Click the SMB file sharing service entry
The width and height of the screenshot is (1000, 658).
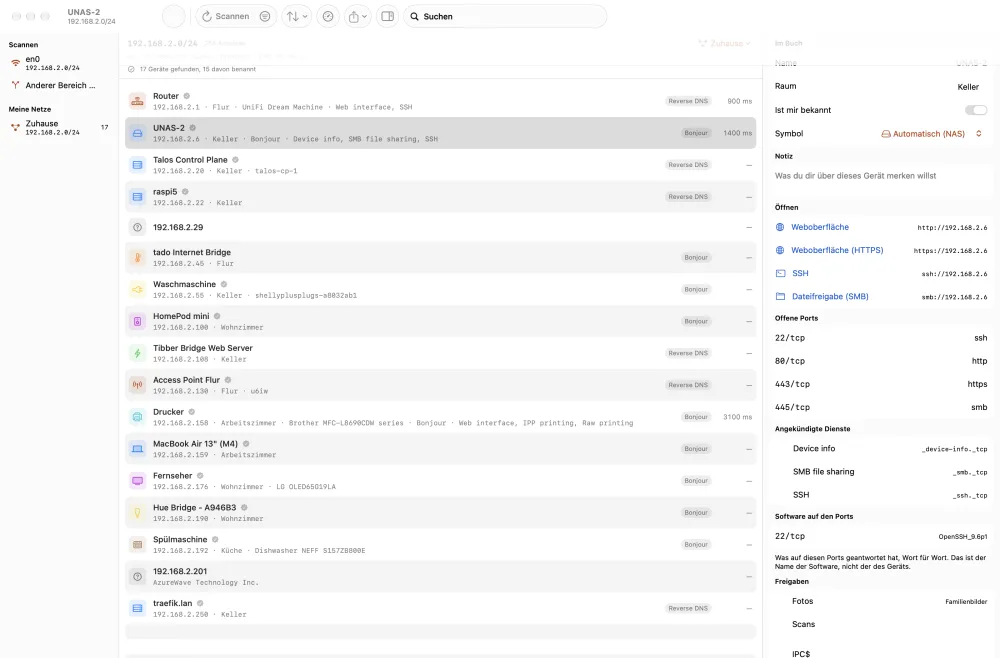click(x=881, y=472)
